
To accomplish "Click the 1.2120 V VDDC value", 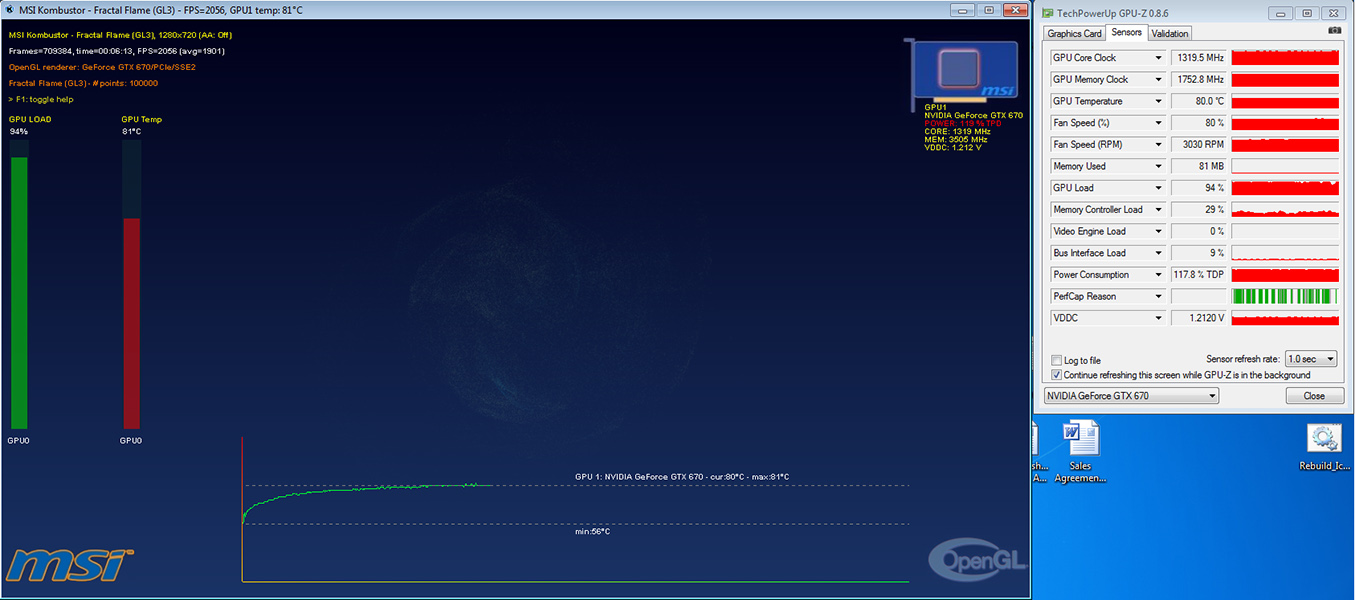I will tap(1199, 318).
